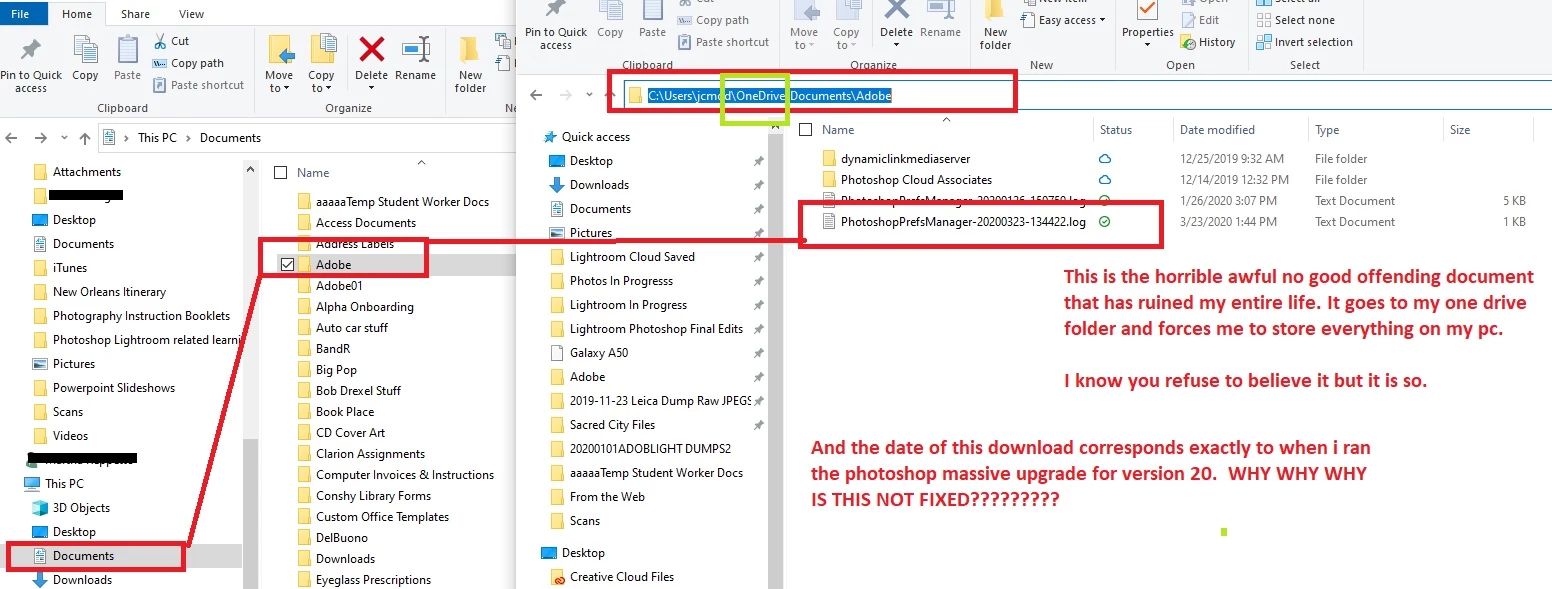Screen dimensions: 1552x589
Task: Select Galaxy A50 in Quick access
Action: tap(599, 353)
